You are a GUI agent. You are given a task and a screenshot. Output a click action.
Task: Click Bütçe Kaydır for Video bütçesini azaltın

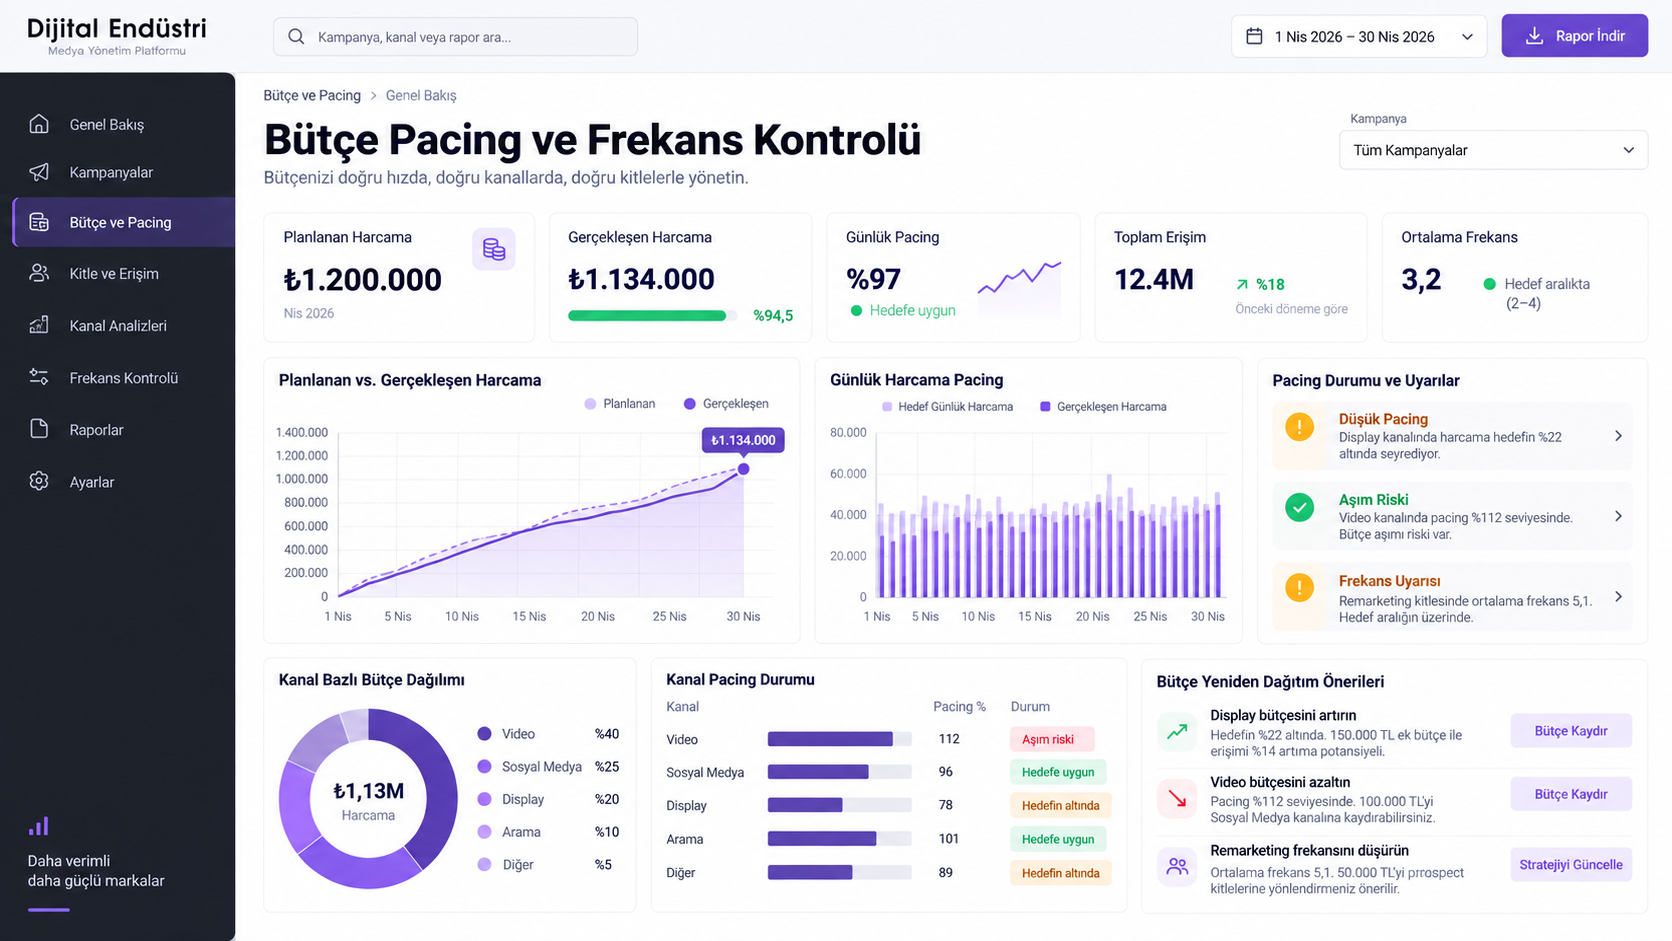click(x=1571, y=794)
